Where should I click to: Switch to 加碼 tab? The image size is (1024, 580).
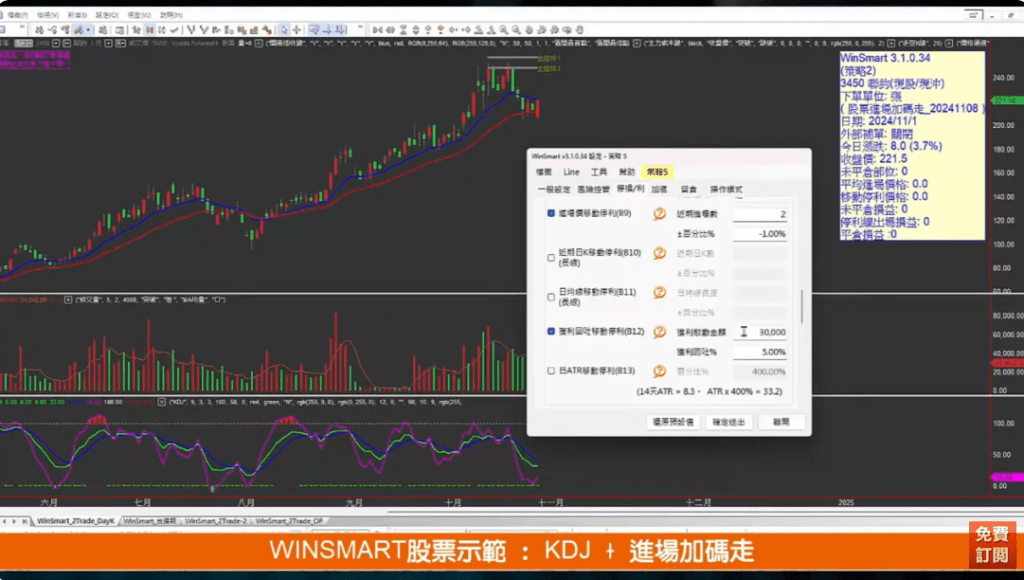pos(660,189)
